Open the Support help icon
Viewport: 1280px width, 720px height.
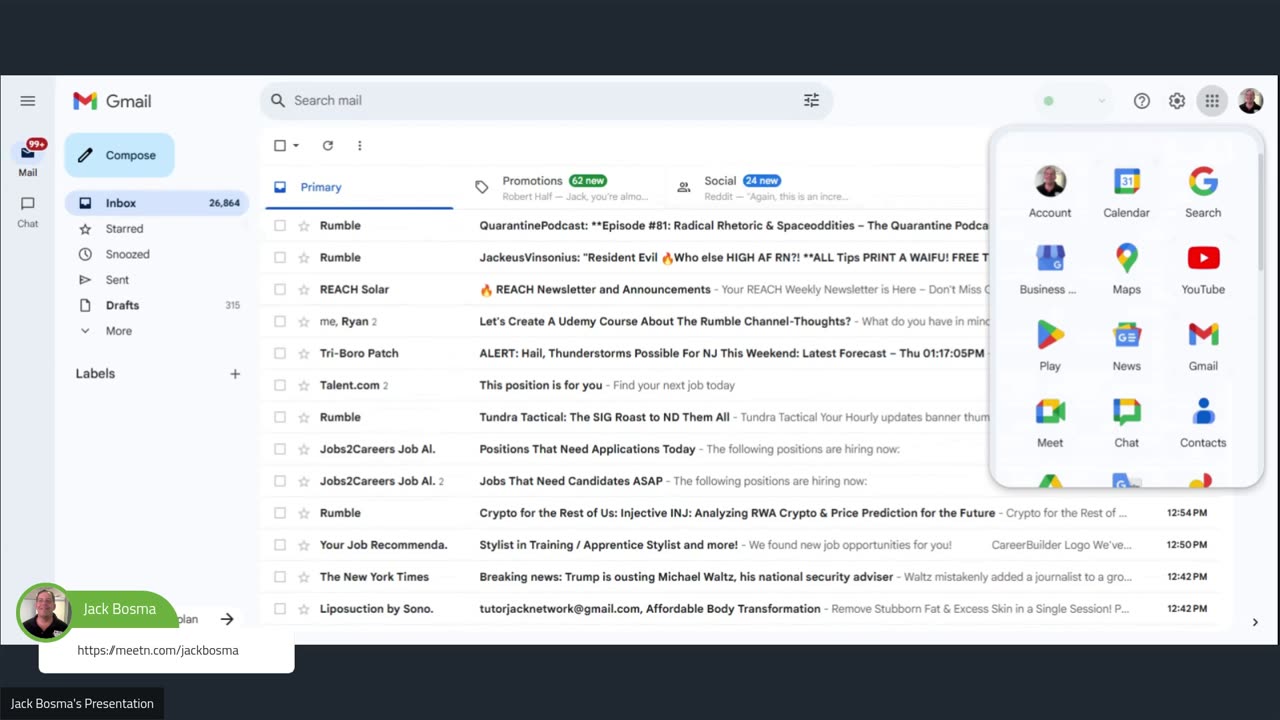1142,101
